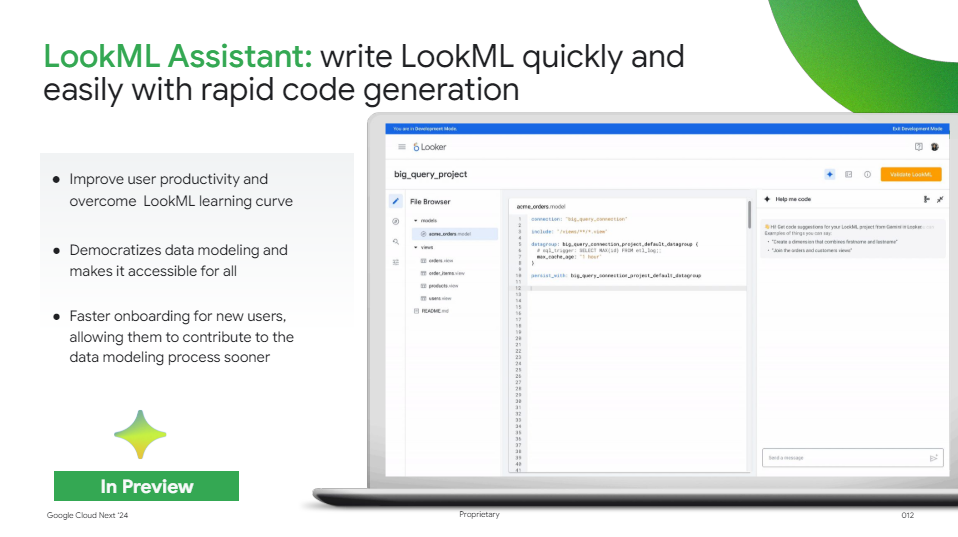Screen dimensions: 958x537
Task: Collapse the Help me code panel
Action: tap(940, 199)
